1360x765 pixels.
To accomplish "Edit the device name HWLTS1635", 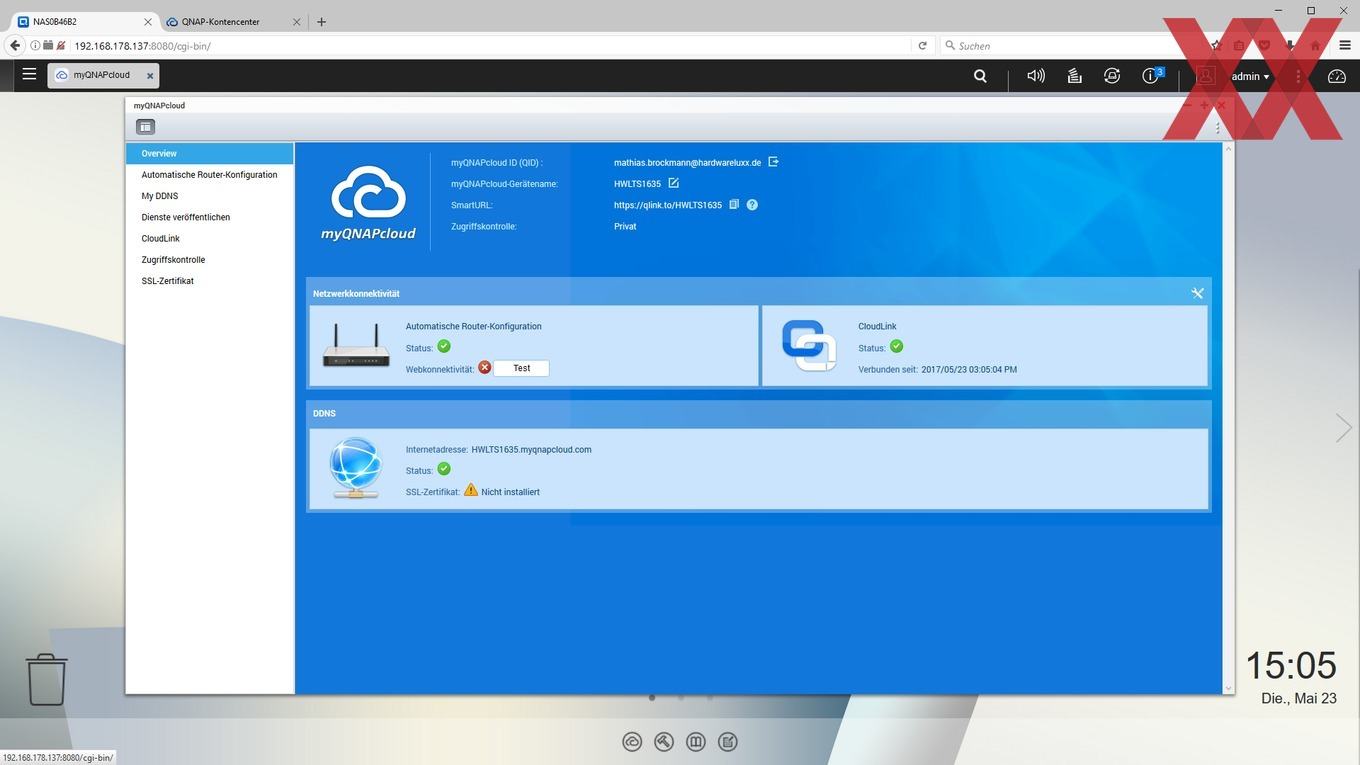I will click(x=673, y=183).
